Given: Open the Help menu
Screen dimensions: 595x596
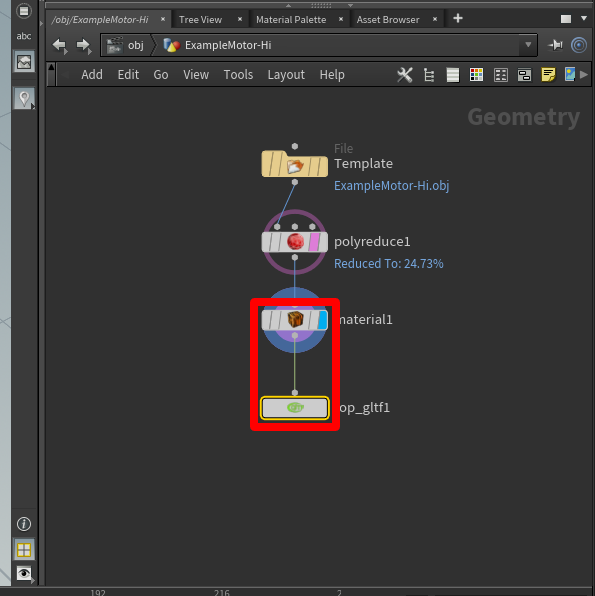Looking at the screenshot, I should click(332, 74).
